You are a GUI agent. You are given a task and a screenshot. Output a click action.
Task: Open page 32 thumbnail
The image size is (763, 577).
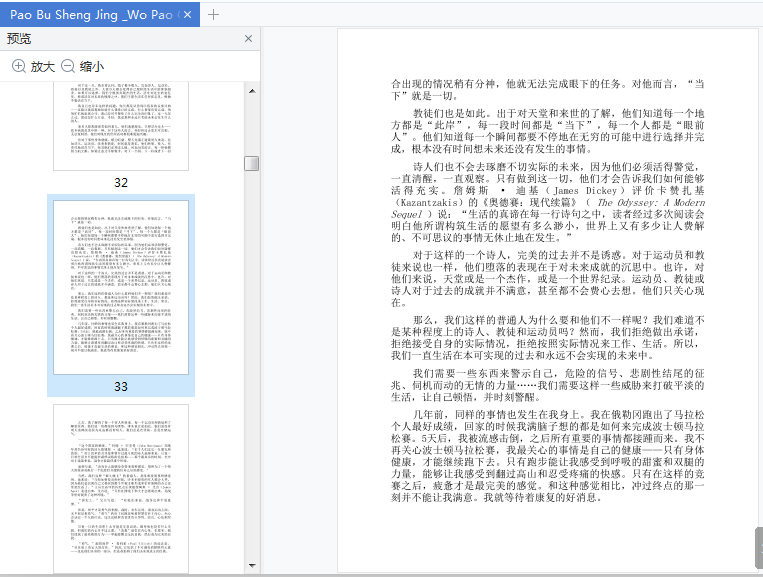tap(121, 126)
